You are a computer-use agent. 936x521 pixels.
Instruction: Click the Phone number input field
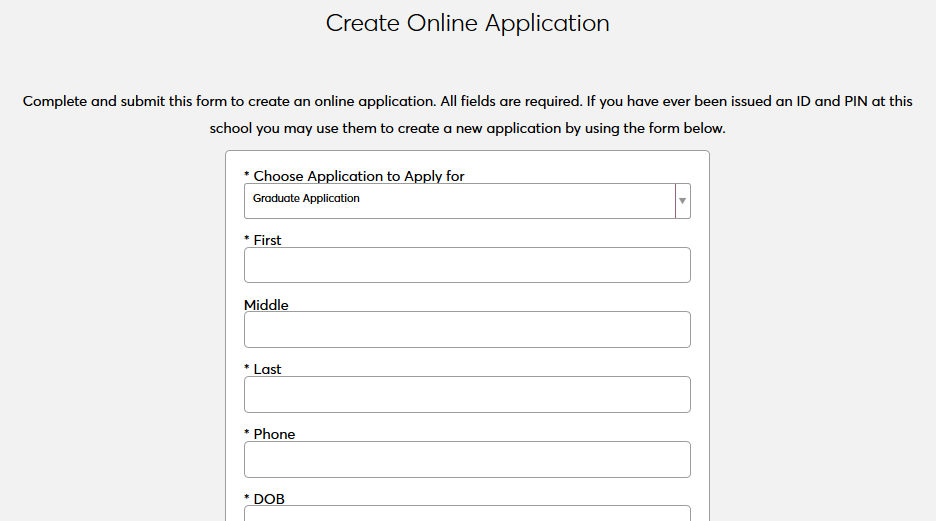(x=467, y=459)
